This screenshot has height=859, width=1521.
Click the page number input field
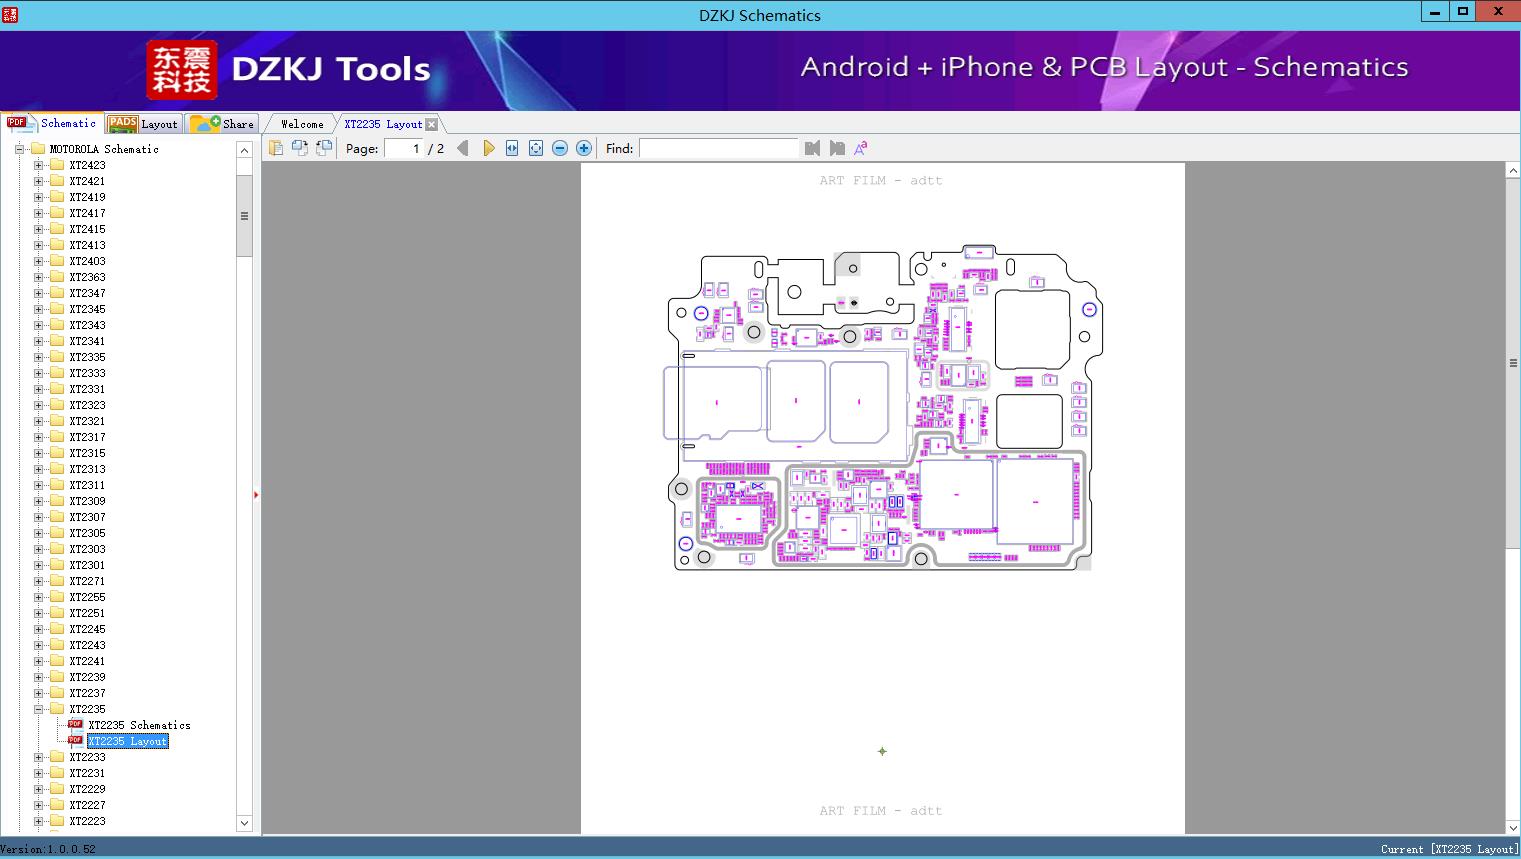pos(404,148)
